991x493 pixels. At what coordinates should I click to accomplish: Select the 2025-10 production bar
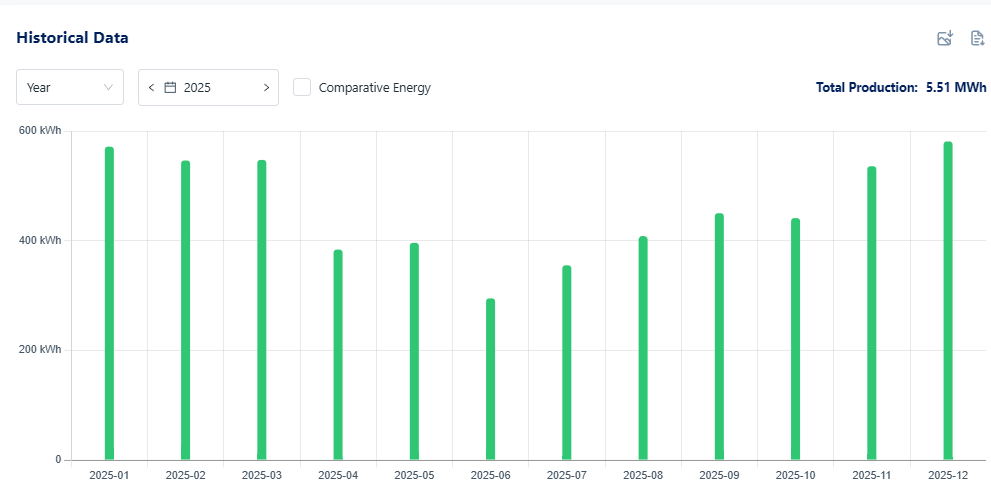[x=795, y=339]
